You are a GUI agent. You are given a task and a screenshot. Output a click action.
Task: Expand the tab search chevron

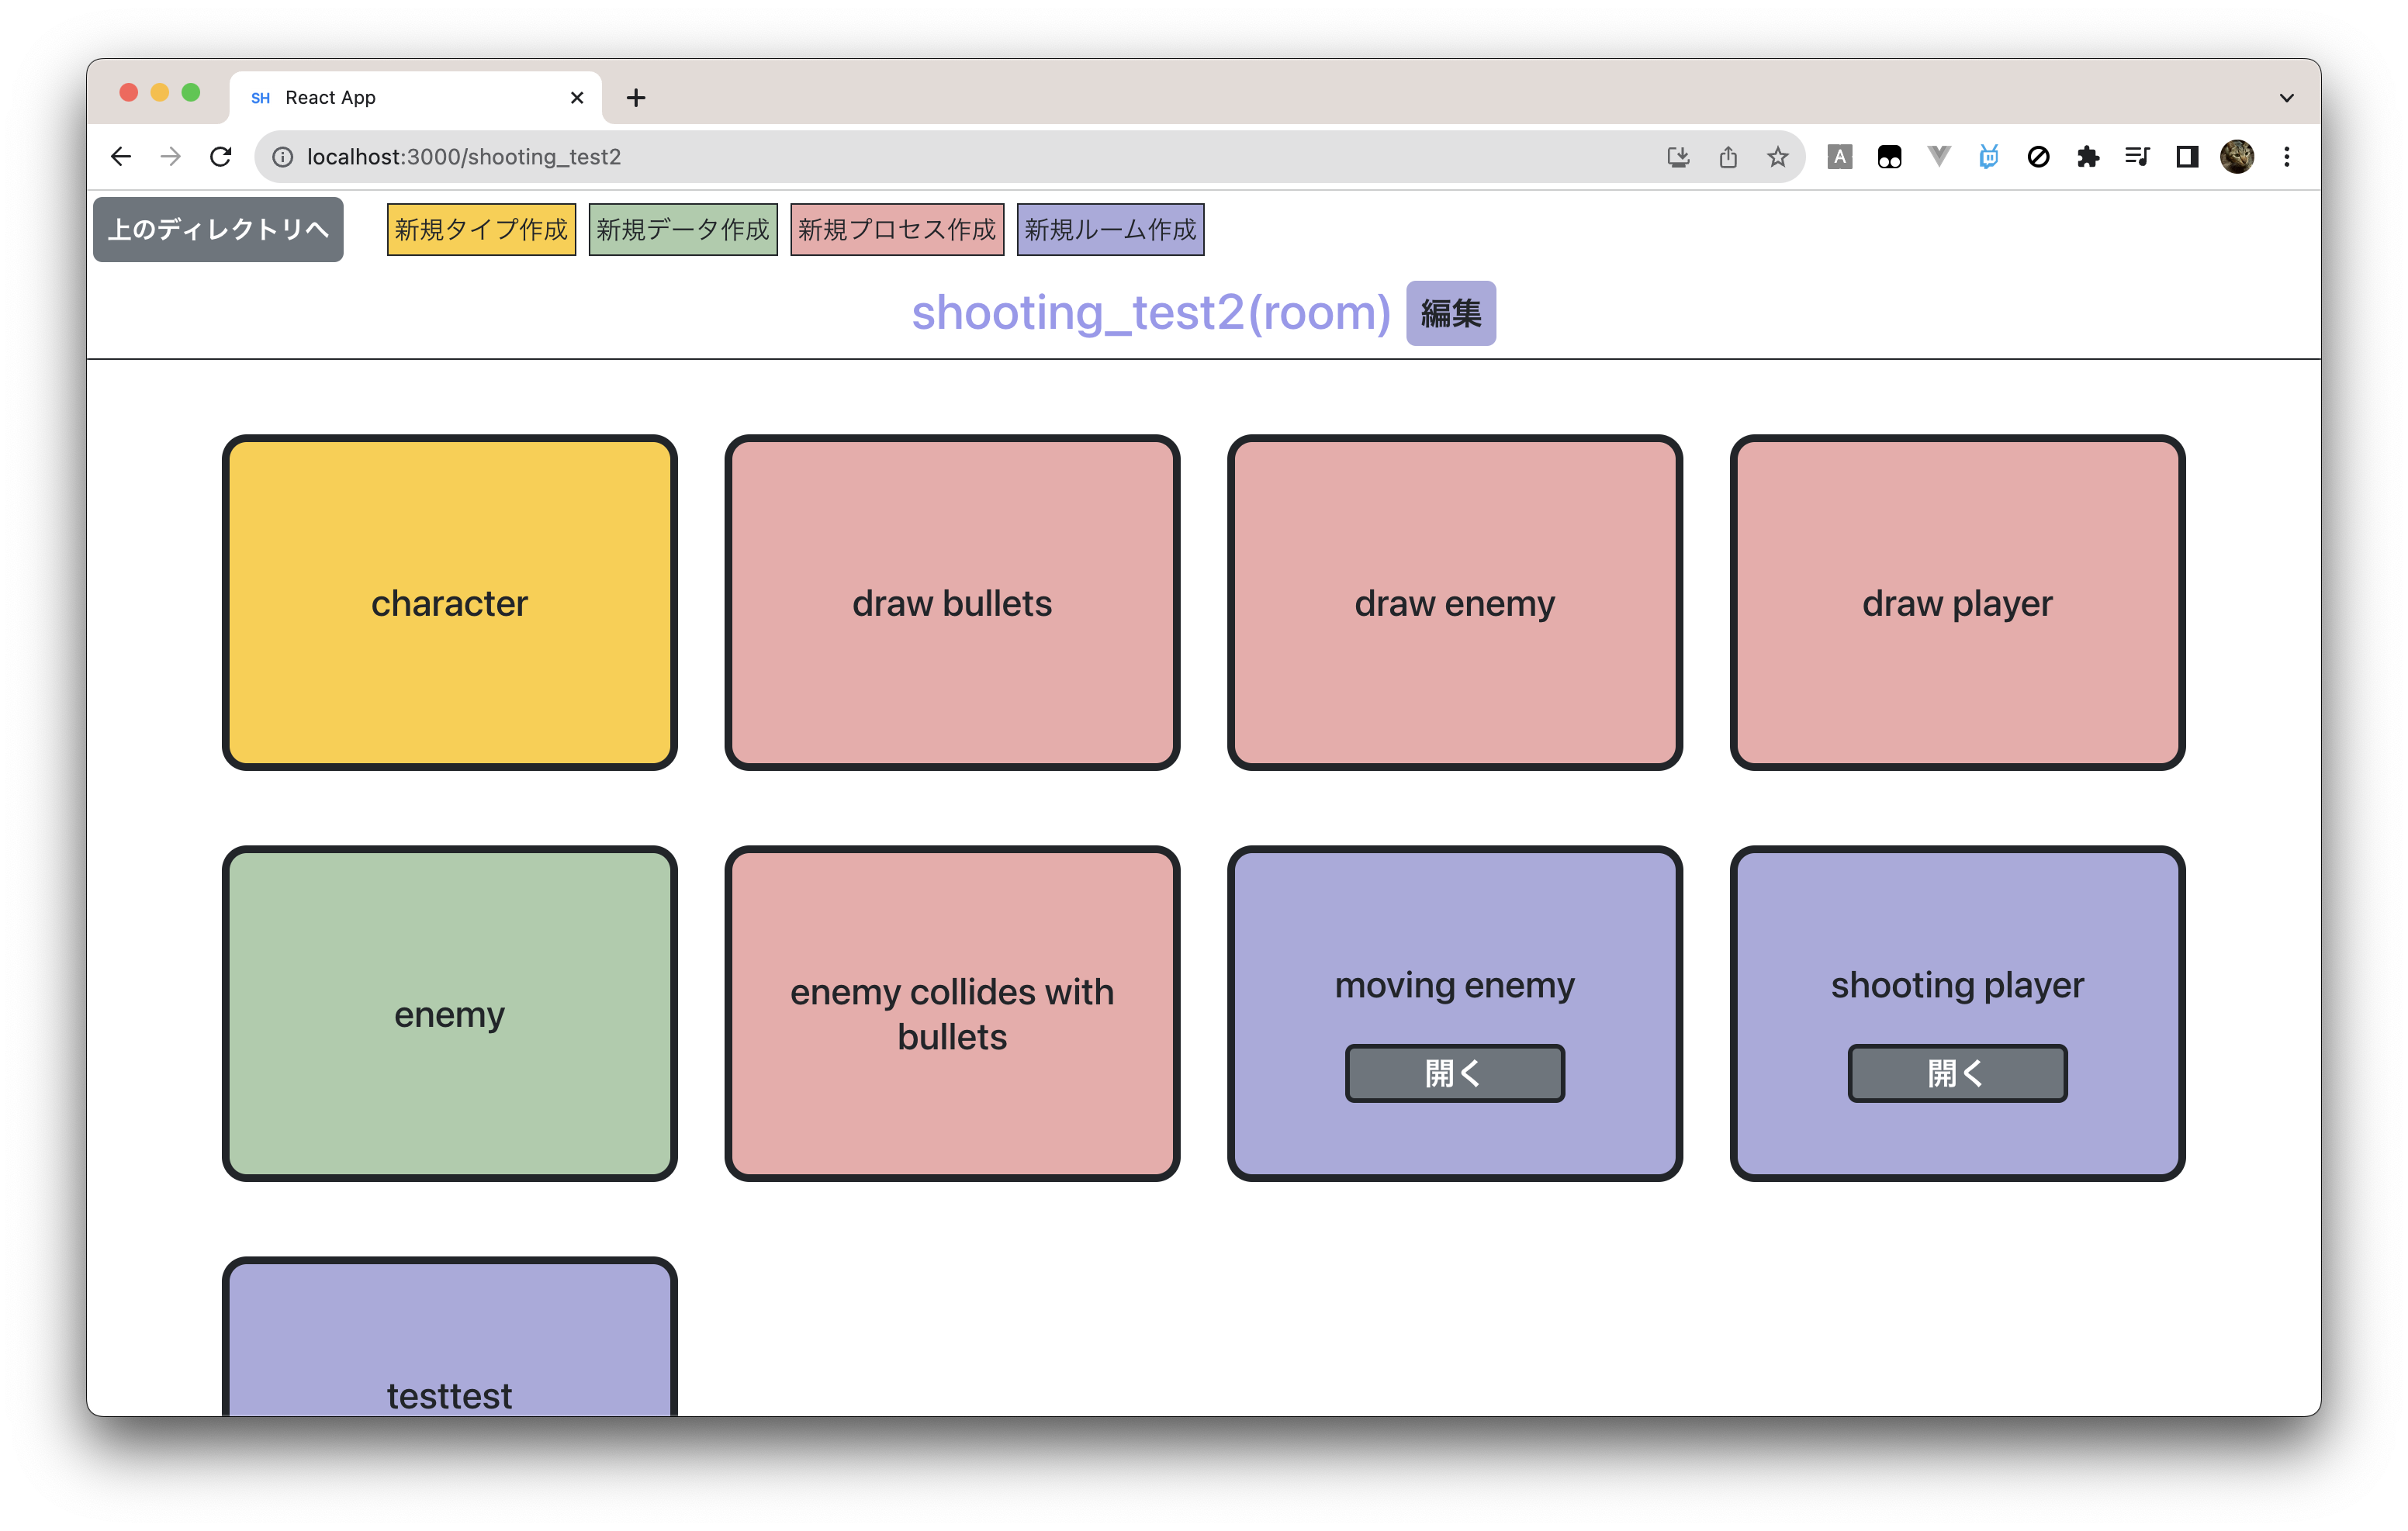coord(2286,98)
